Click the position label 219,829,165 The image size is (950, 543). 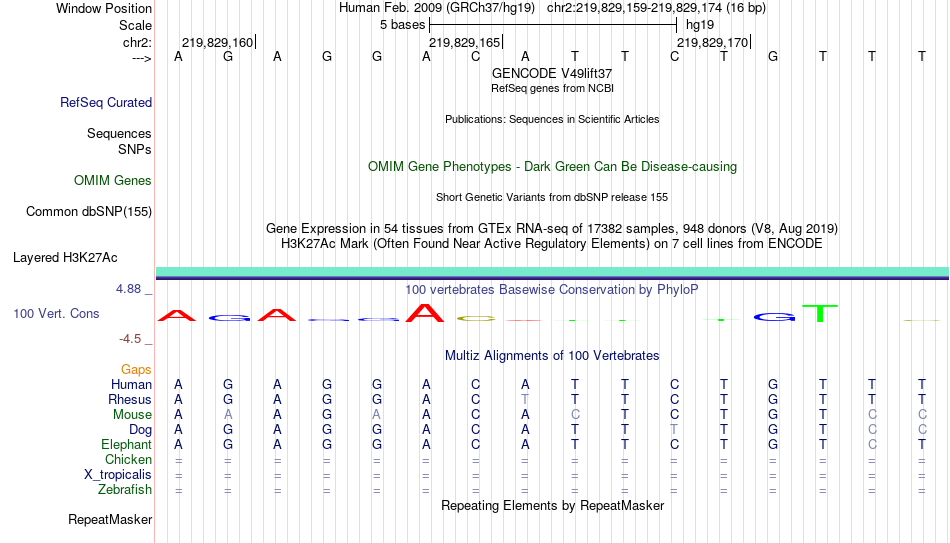tap(465, 42)
